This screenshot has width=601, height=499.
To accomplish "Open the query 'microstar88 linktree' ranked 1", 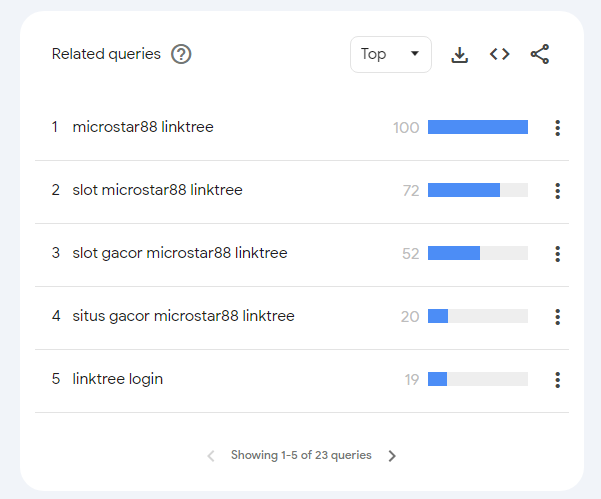I will click(143, 127).
